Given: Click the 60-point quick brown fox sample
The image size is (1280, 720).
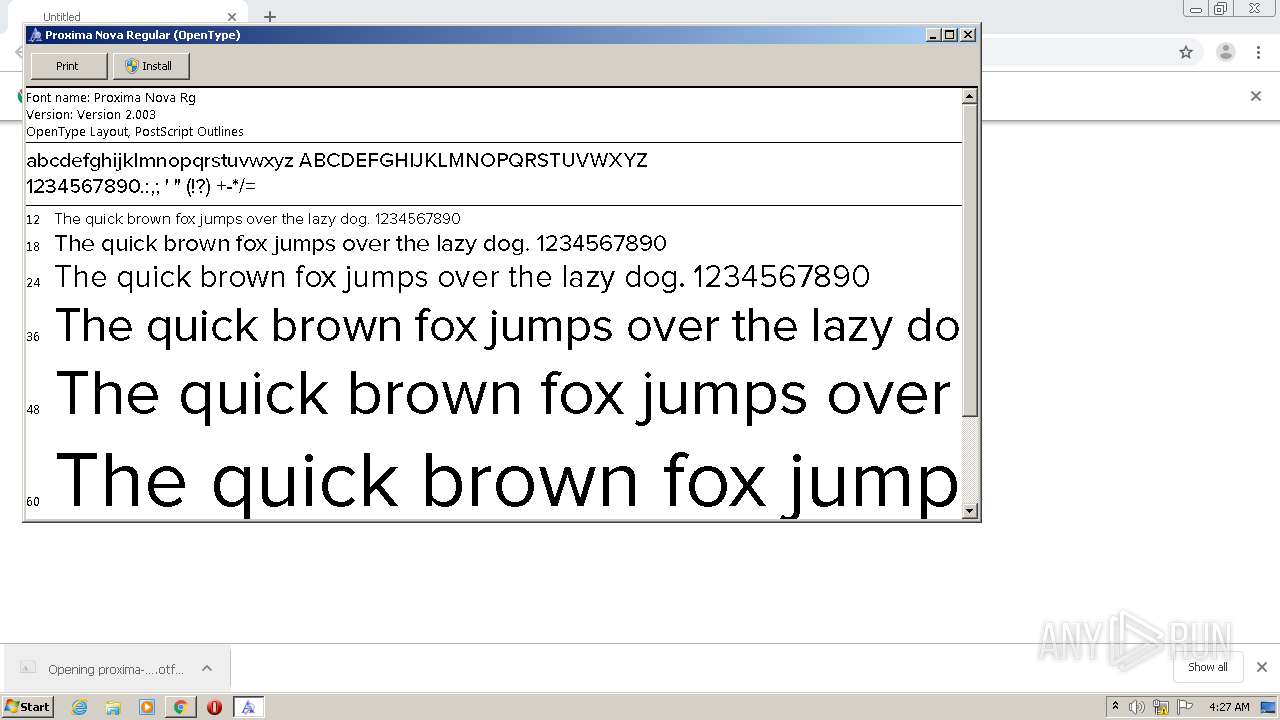Looking at the screenshot, I should point(507,482).
